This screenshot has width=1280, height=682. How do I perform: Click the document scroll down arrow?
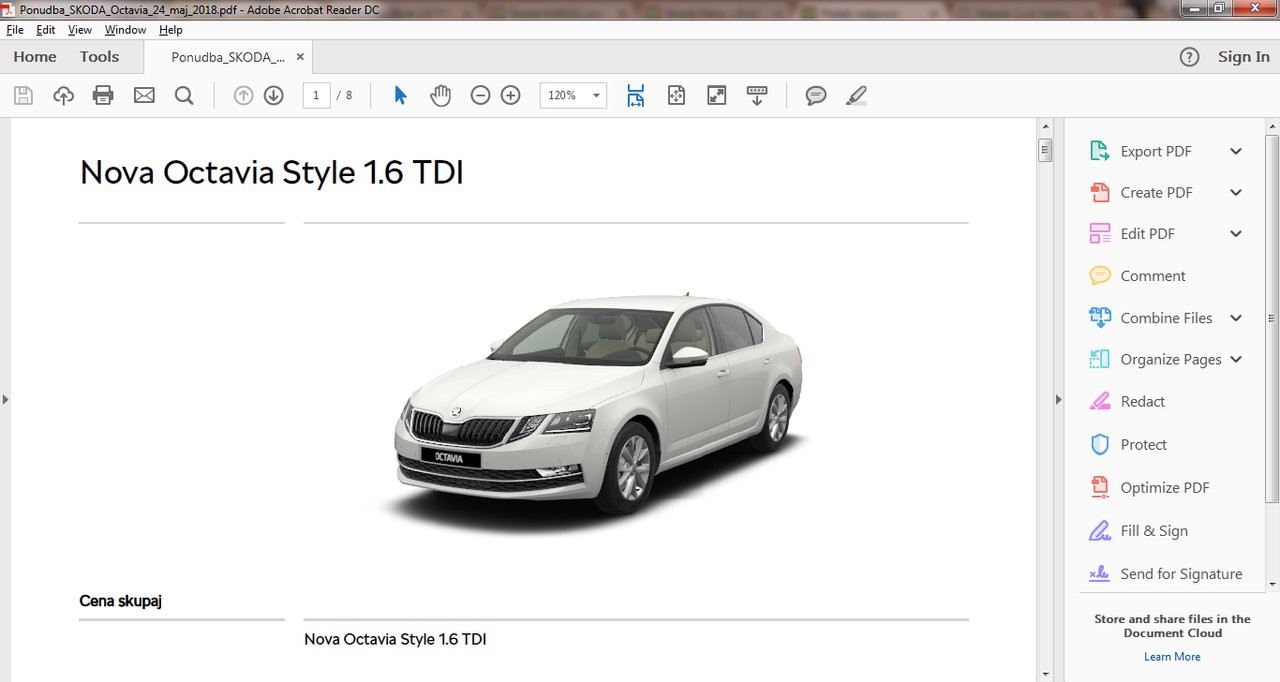coord(1045,674)
